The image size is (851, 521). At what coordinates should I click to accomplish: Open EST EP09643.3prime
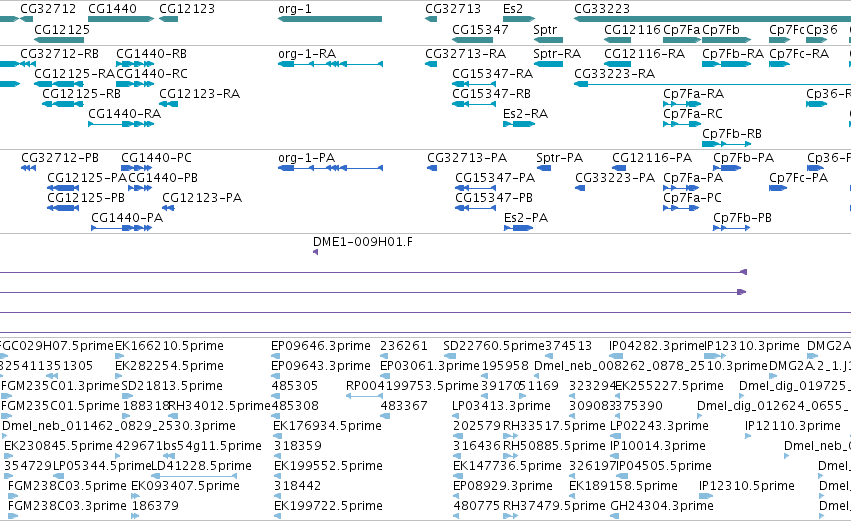click(x=321, y=366)
